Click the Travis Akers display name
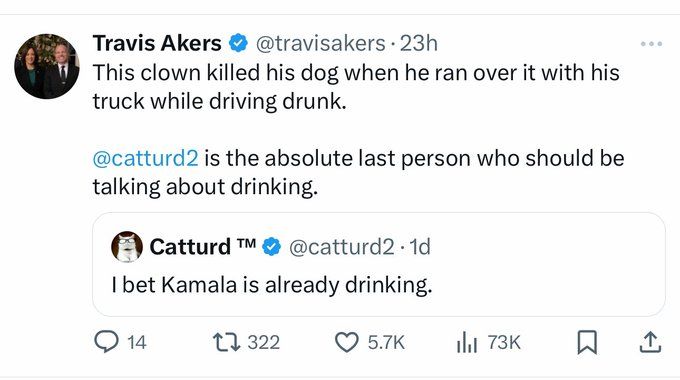Image resolution: width=680 pixels, height=380 pixels. tap(157, 43)
